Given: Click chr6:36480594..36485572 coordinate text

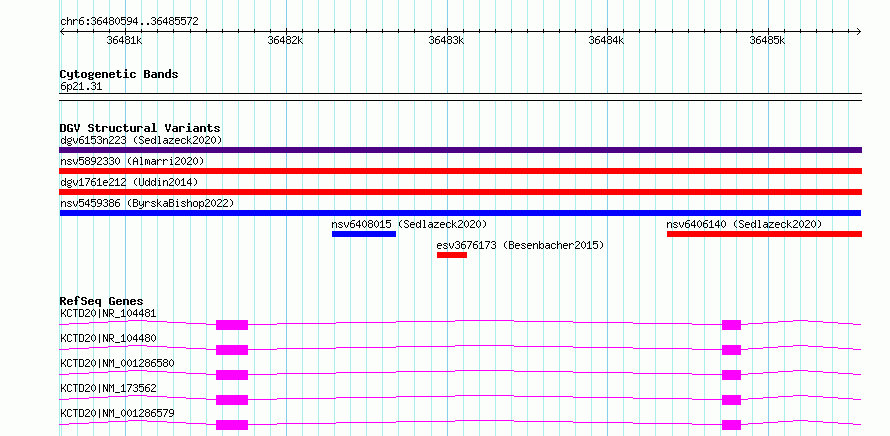Looking at the screenshot, I should tap(129, 22).
